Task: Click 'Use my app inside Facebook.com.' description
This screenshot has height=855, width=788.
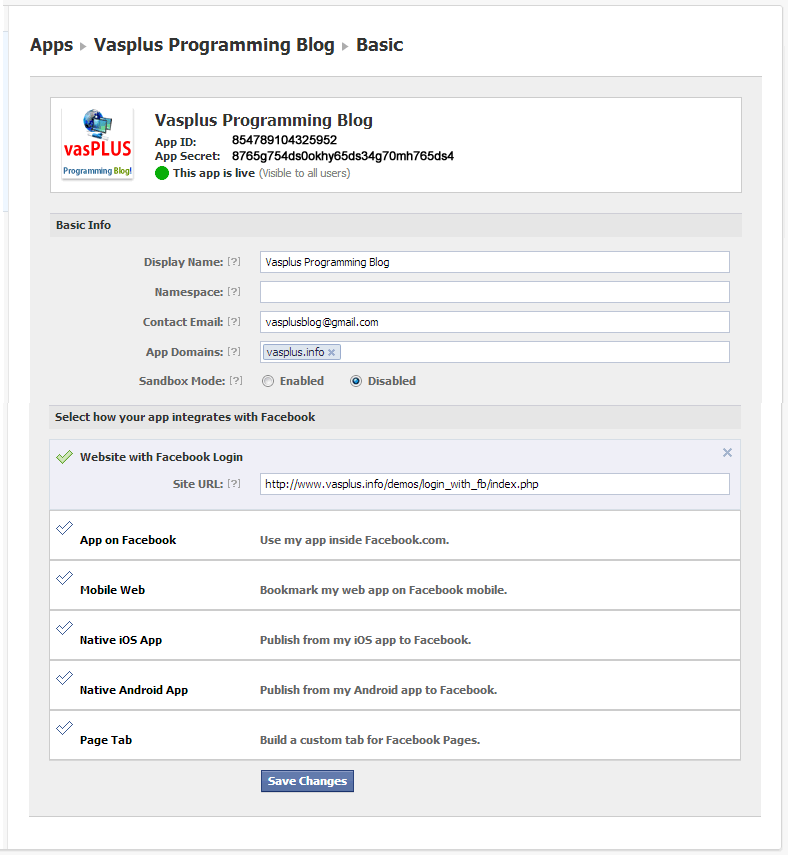Action: tap(354, 540)
